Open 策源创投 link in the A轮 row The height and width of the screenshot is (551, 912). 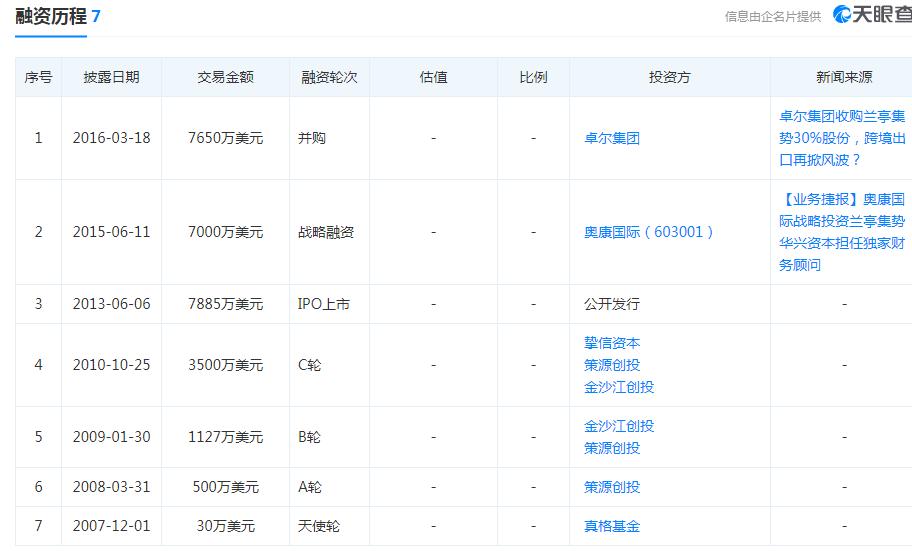click(x=611, y=487)
